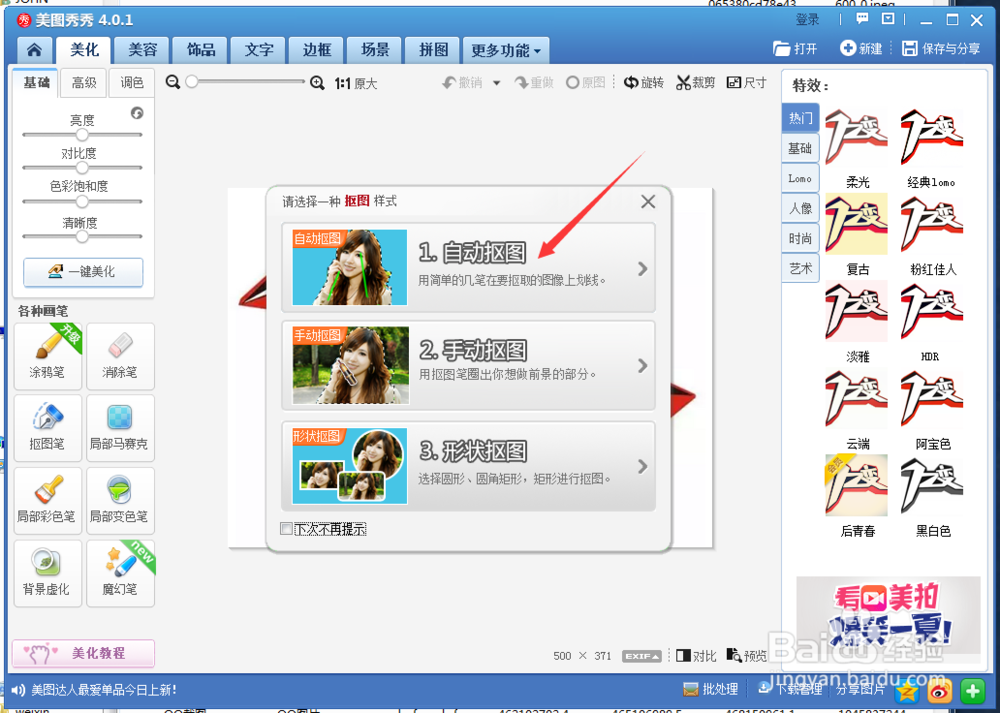Viewport: 1000px width, 713px height.
Task: Click the 清晰度 slider handle
Action: point(82,237)
